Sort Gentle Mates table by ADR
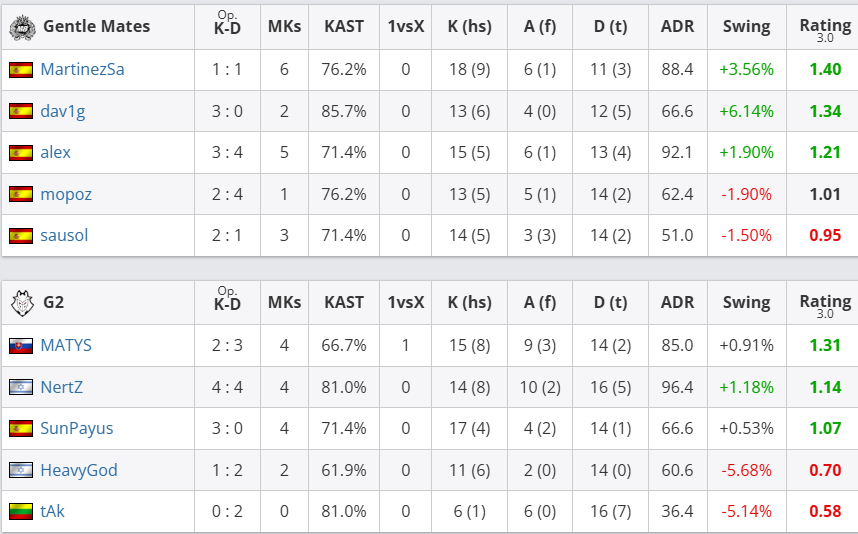Viewport: 858px width, 534px height. point(677,28)
